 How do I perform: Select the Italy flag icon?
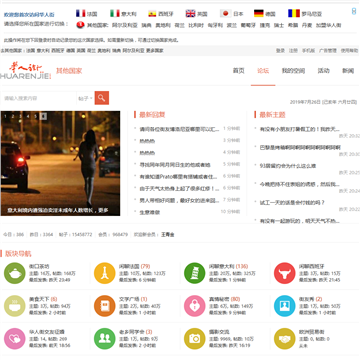pos(115,14)
